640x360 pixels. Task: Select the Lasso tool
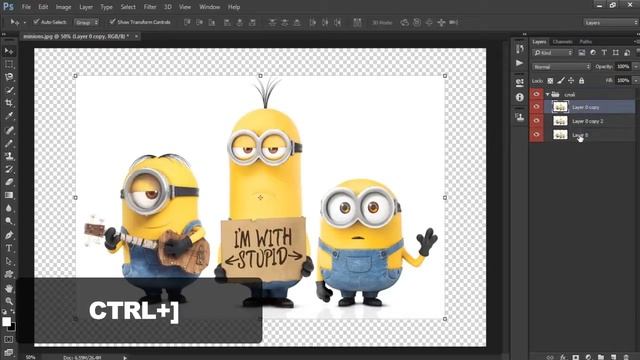[9, 77]
